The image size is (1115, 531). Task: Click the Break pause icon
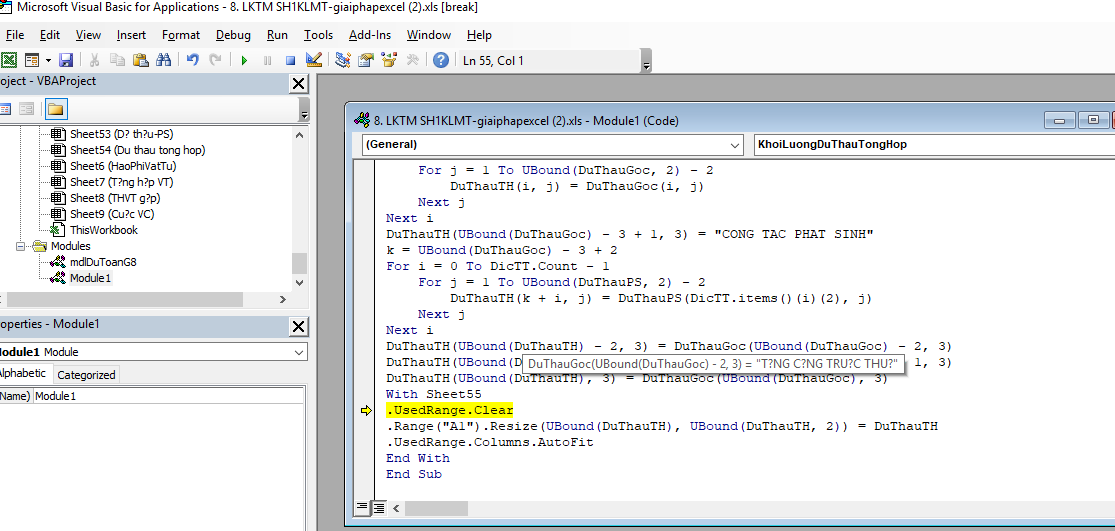[267, 60]
